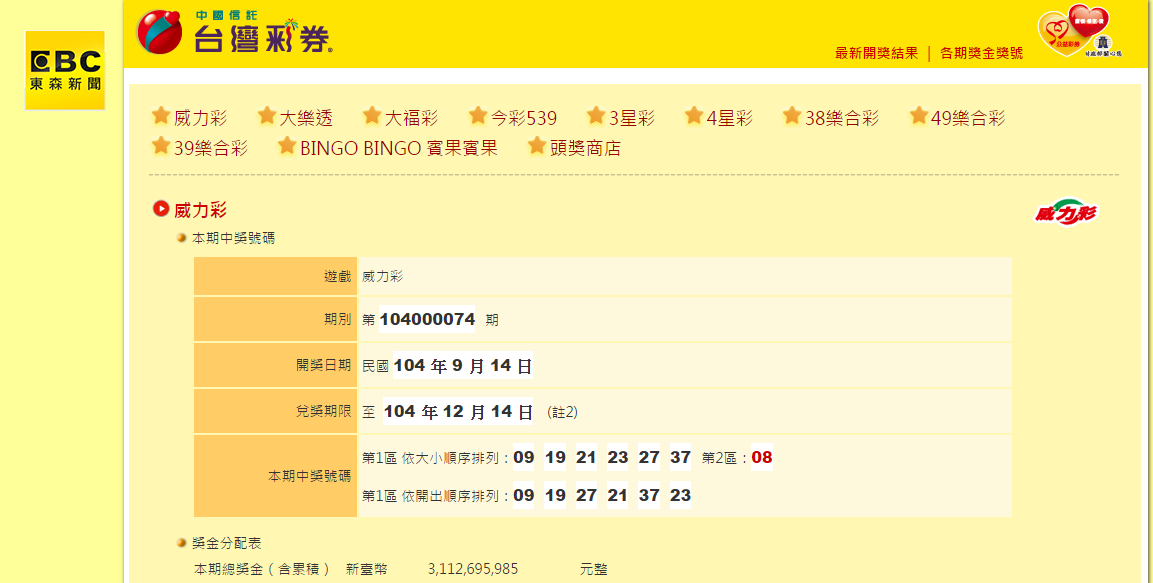Click the draw number 104000074
Viewport: 1153px width, 583px height.
click(x=427, y=320)
